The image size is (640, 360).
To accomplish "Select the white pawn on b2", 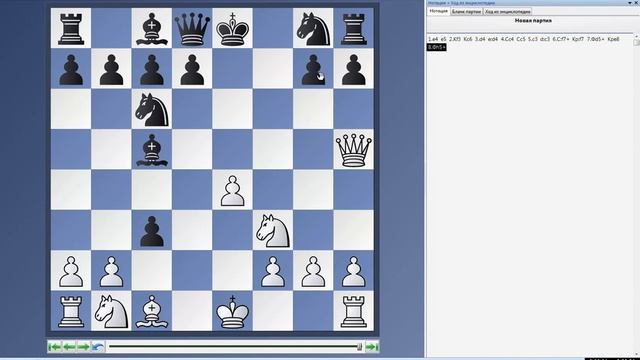I will point(111,271).
